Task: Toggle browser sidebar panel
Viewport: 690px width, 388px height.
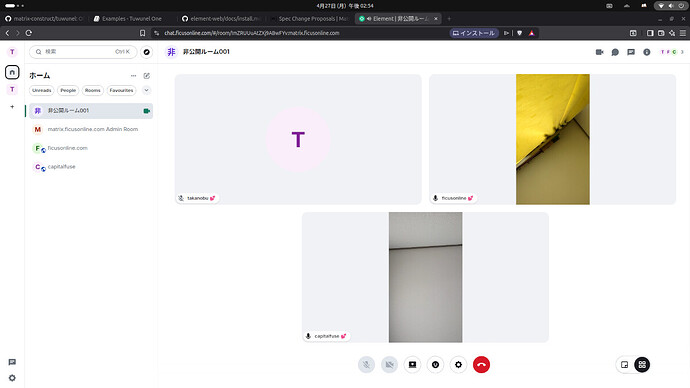Action: click(650, 33)
